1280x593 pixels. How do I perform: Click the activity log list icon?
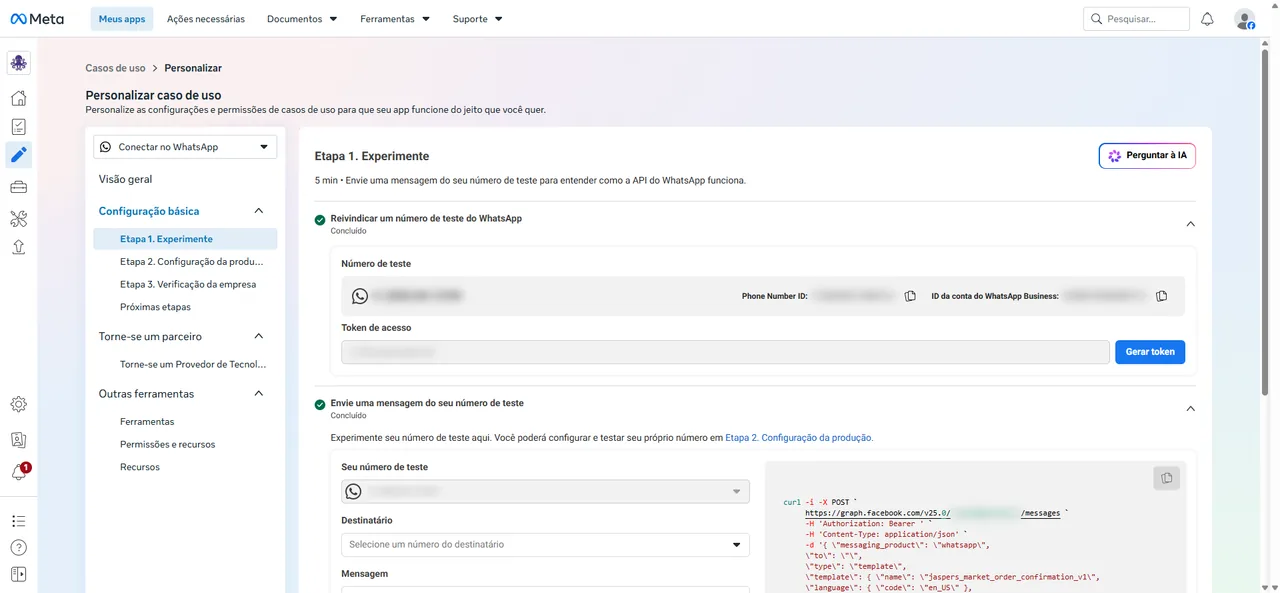[19, 521]
